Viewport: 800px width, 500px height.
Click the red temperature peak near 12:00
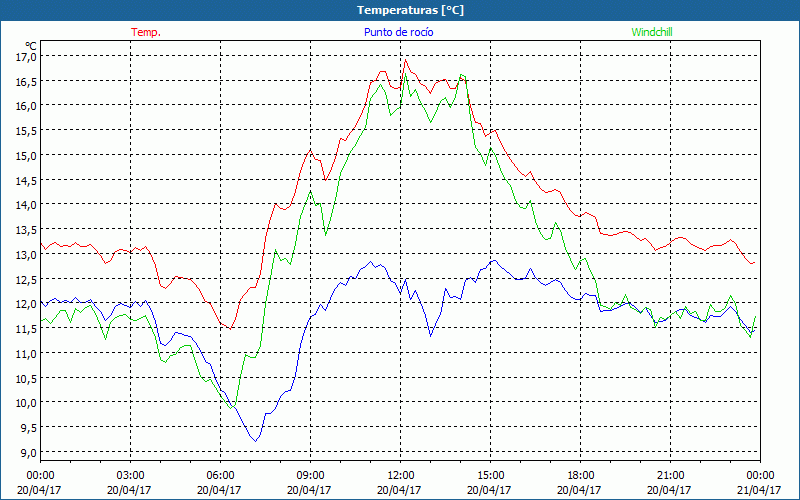tap(406, 60)
